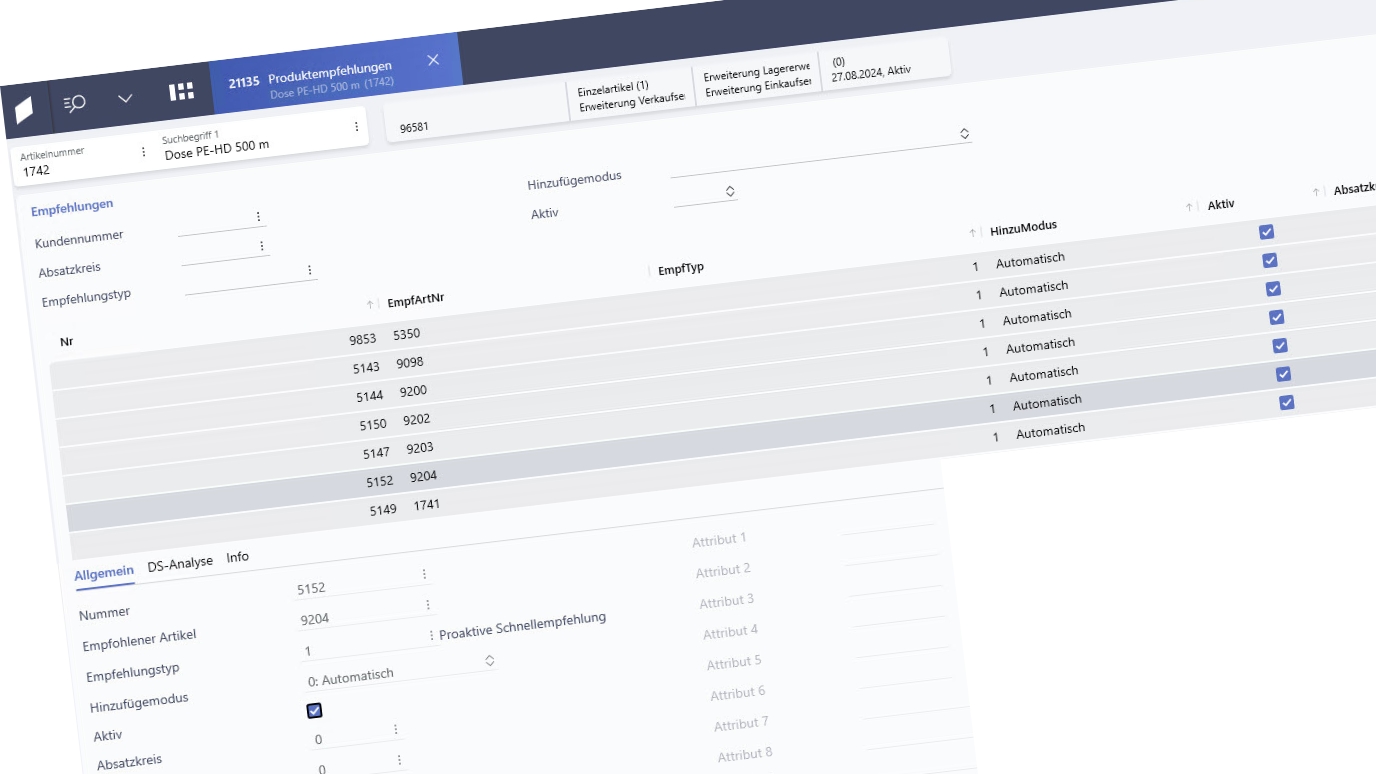Screen dimensions: 1376x774
Task: Select table cell 5144
Action: 369,397
